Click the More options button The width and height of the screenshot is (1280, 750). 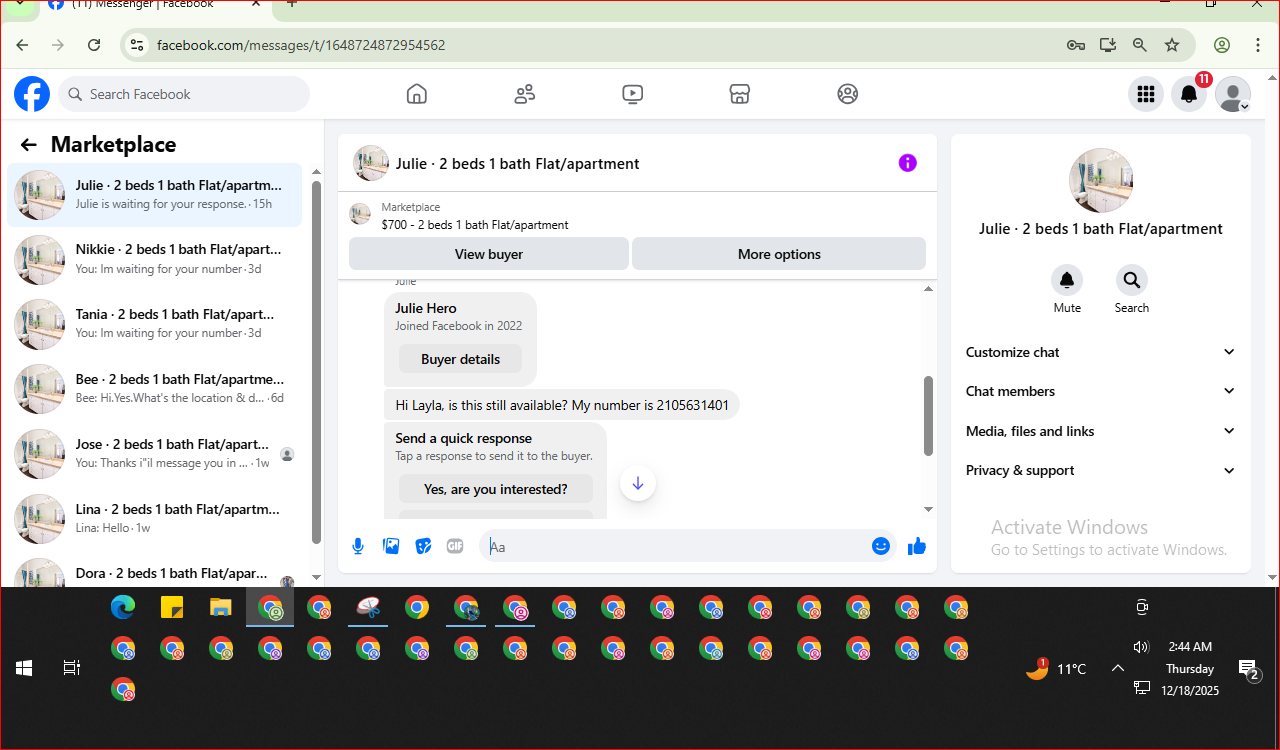(779, 254)
